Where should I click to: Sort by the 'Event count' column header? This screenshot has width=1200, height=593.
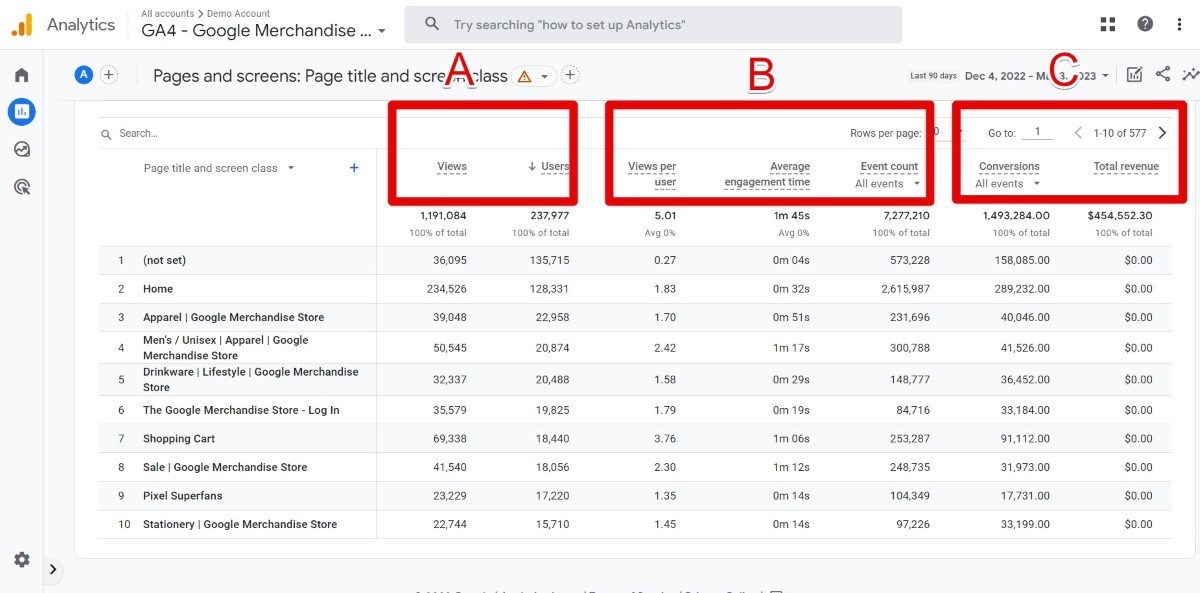[x=889, y=167]
